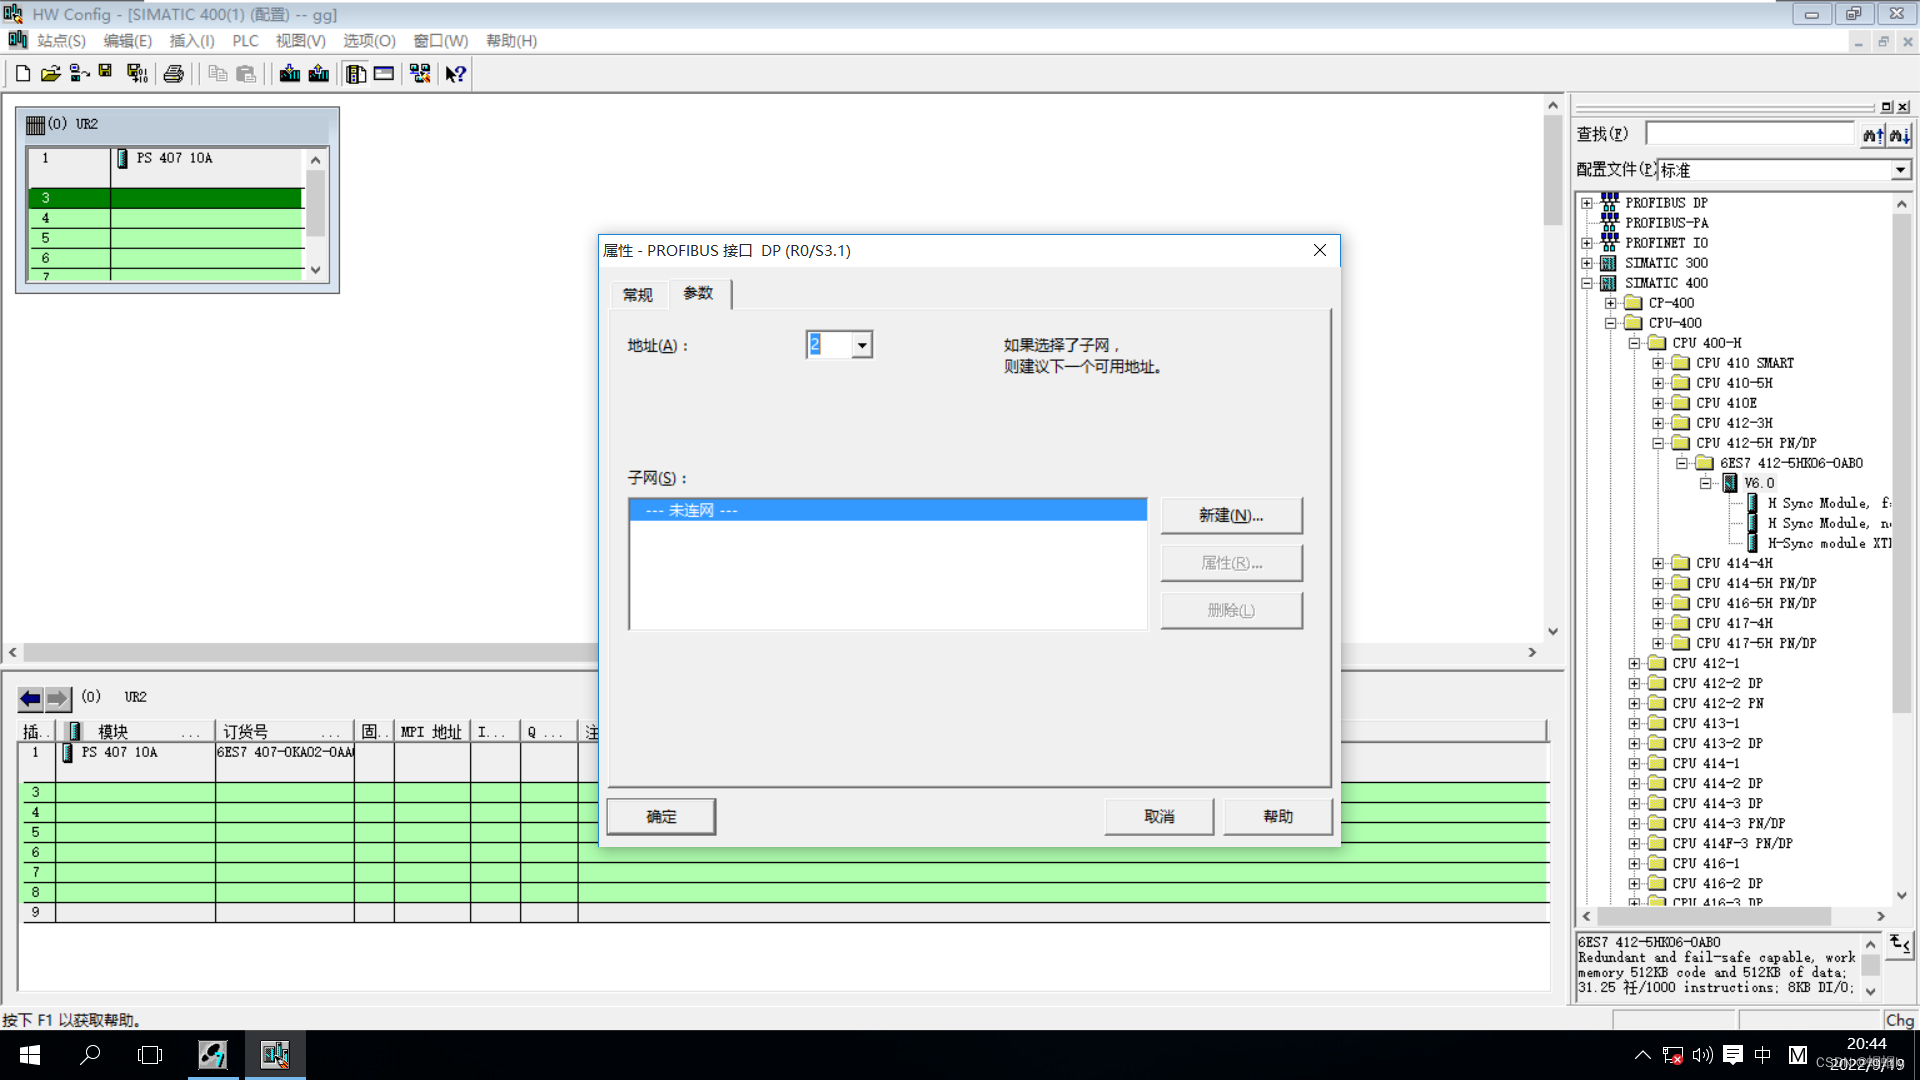Expand the PROFINET IO catalog node
Screen dimensions: 1920x1080
[x=1587, y=243]
